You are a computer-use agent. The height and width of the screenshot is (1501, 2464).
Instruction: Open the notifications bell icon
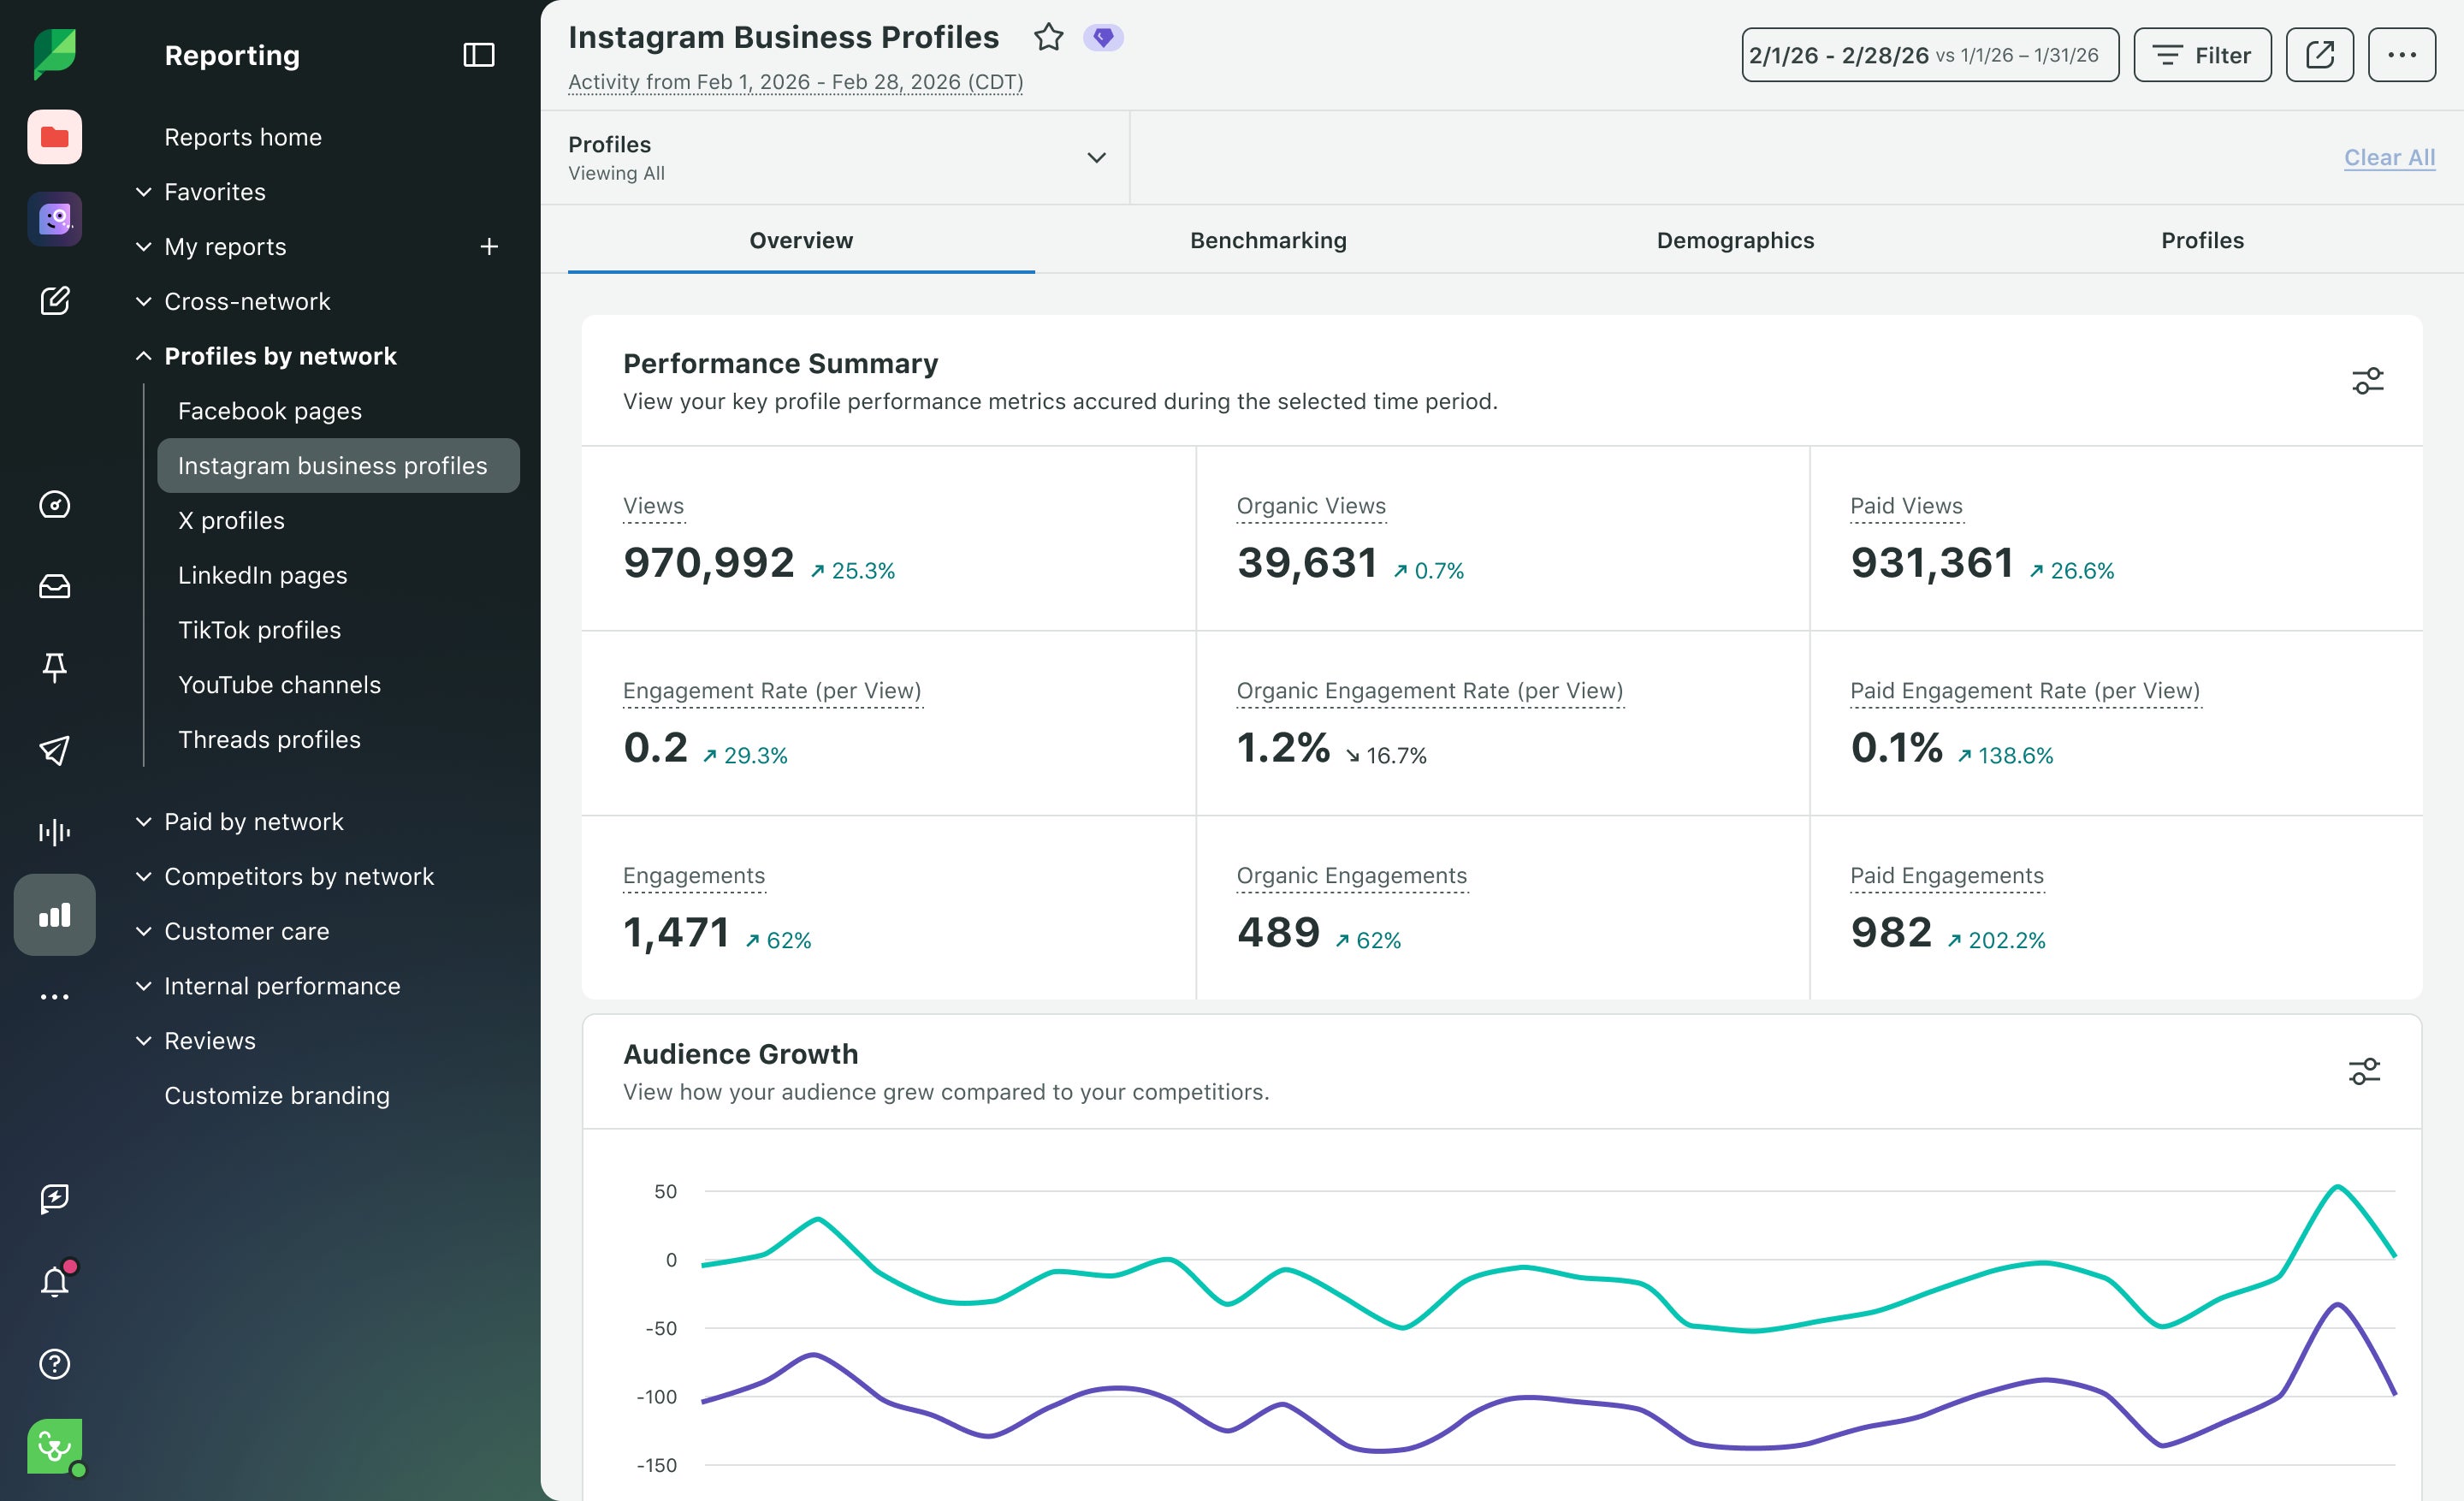pyautogui.click(x=55, y=1281)
